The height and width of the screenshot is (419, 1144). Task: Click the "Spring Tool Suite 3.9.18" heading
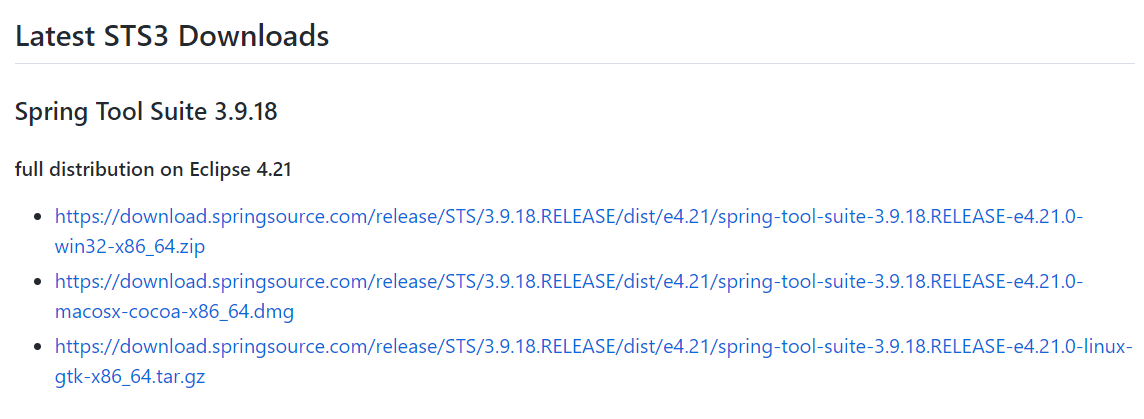pyautogui.click(x=146, y=112)
